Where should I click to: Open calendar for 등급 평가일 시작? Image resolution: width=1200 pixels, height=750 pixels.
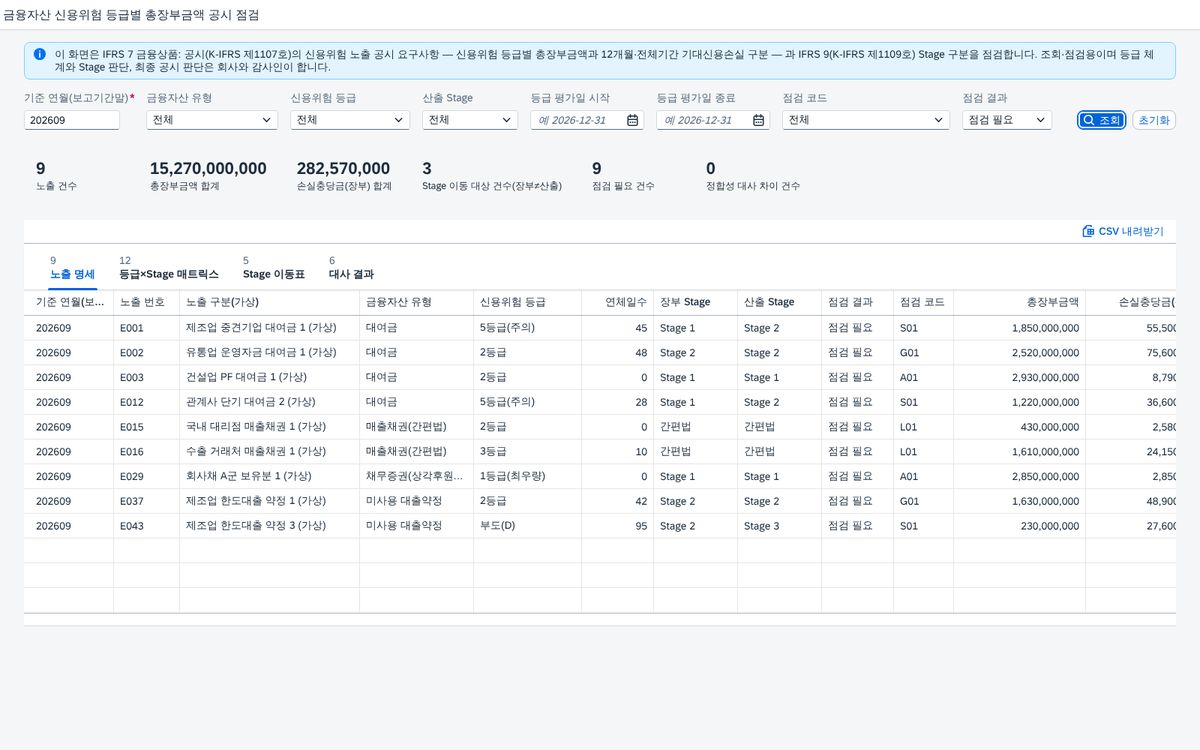633,120
